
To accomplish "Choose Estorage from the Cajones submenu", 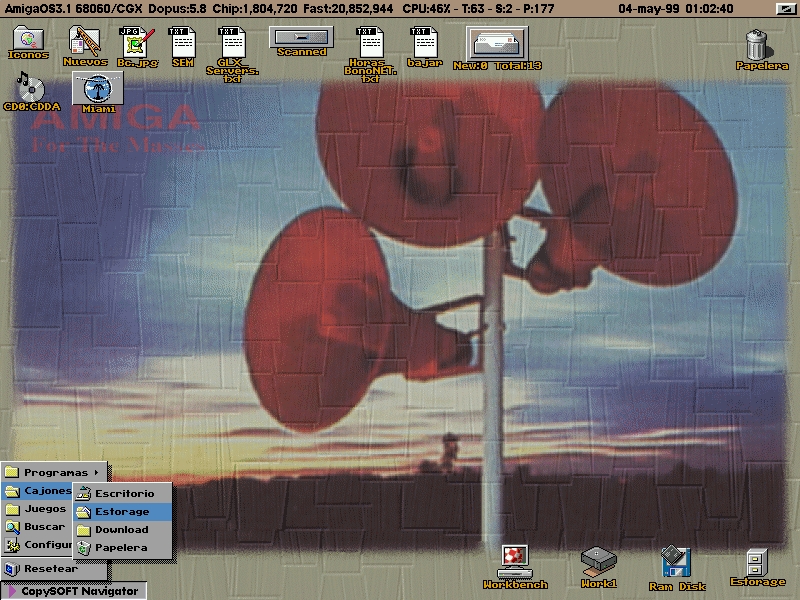I will click(122, 512).
